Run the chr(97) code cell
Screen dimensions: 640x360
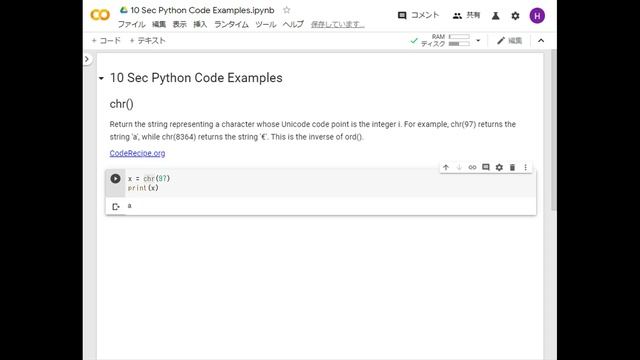[116, 178]
